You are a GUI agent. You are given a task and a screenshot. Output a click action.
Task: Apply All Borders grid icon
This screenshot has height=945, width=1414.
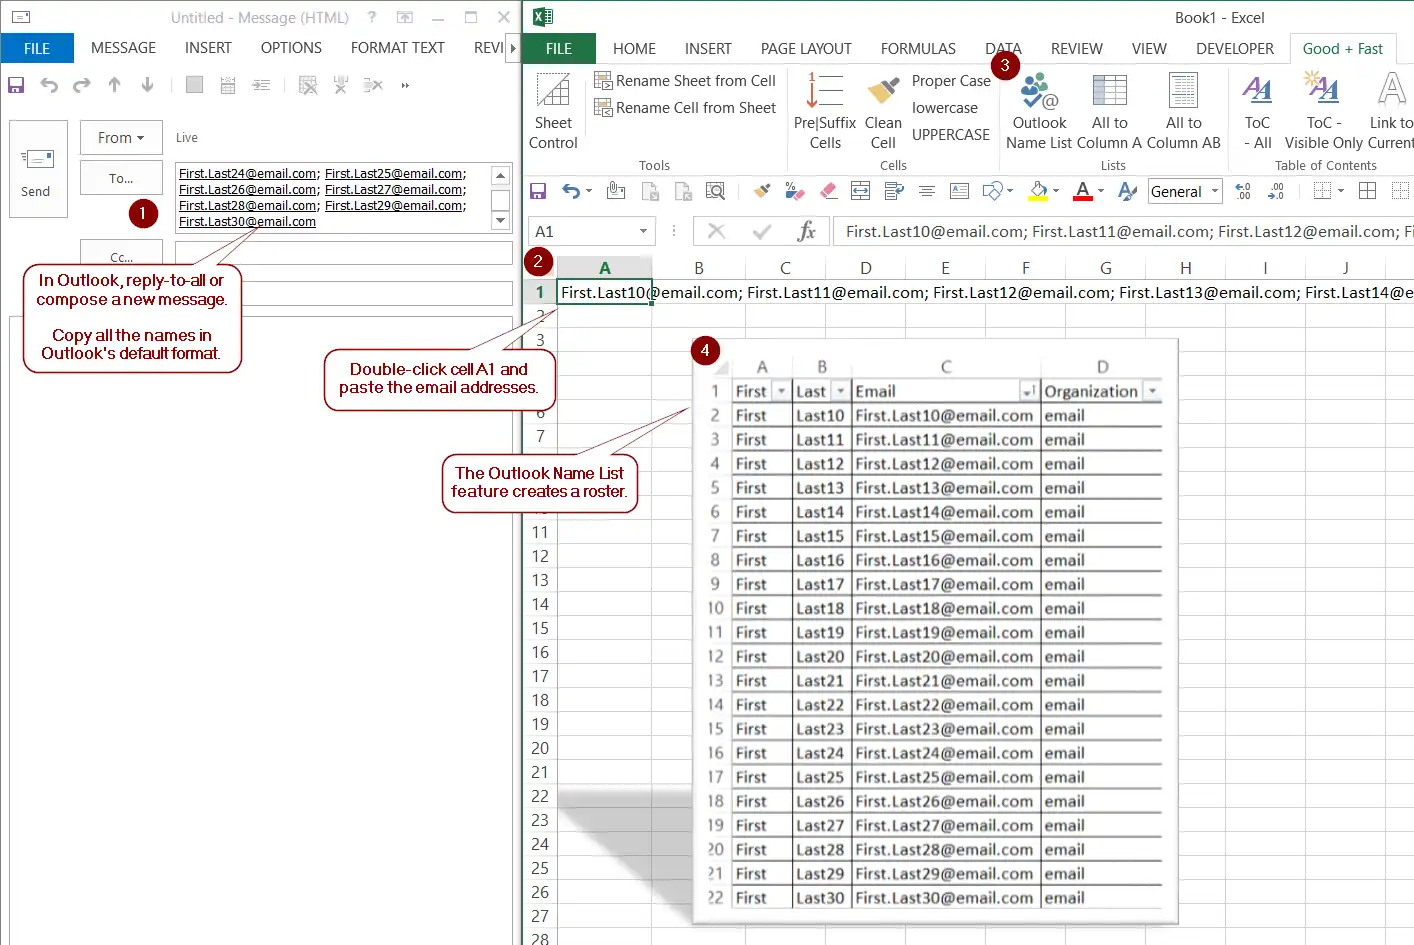click(1367, 191)
